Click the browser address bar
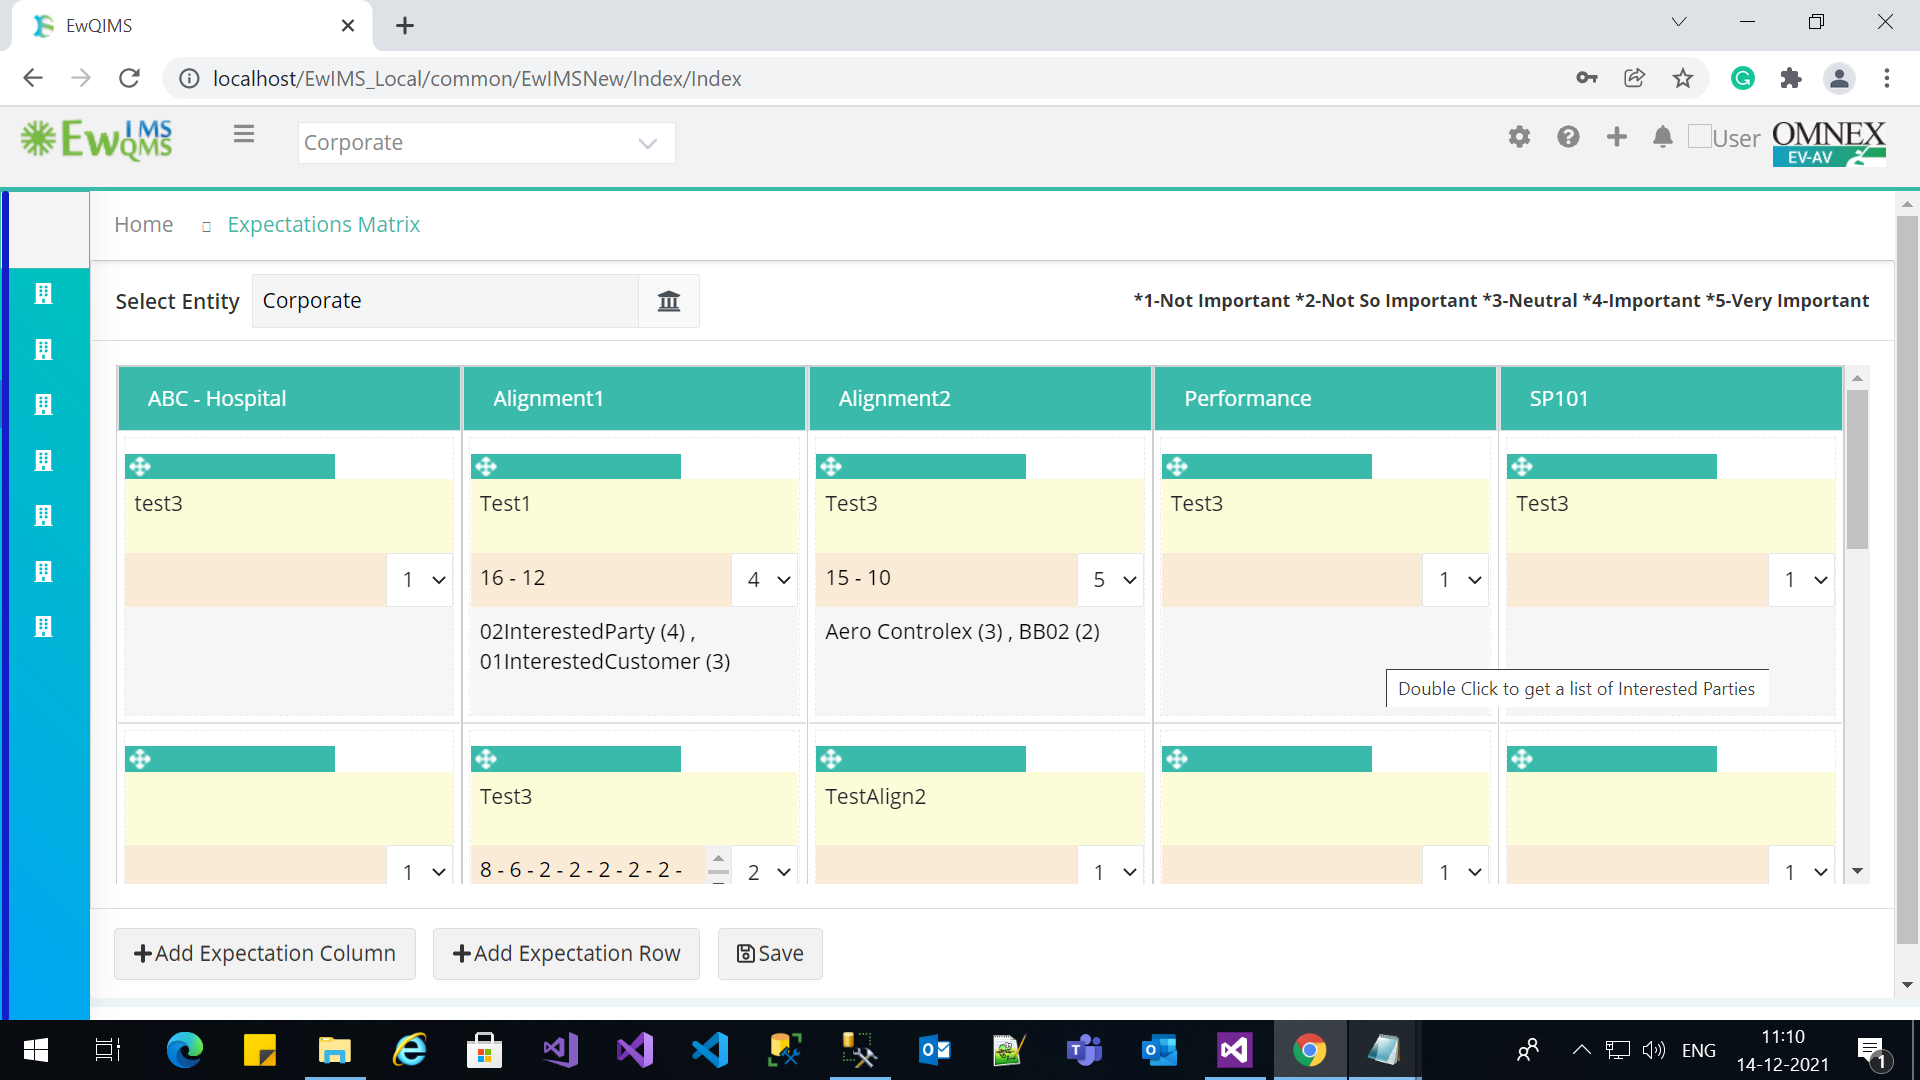 [870, 78]
